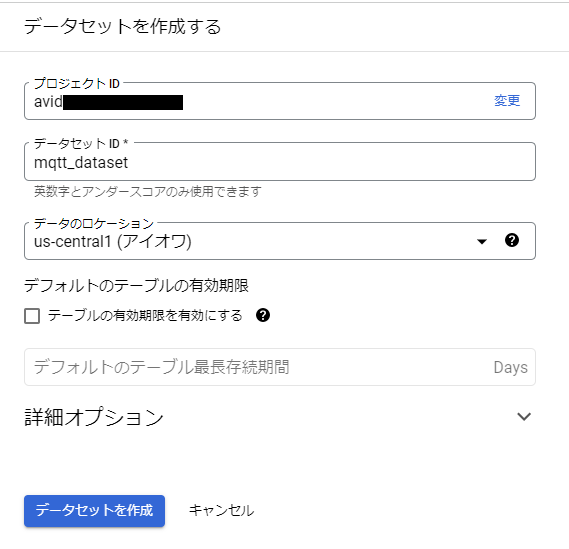Click the プロジェクト ID field showing avid
This screenshot has width=569, height=549.
(280, 101)
